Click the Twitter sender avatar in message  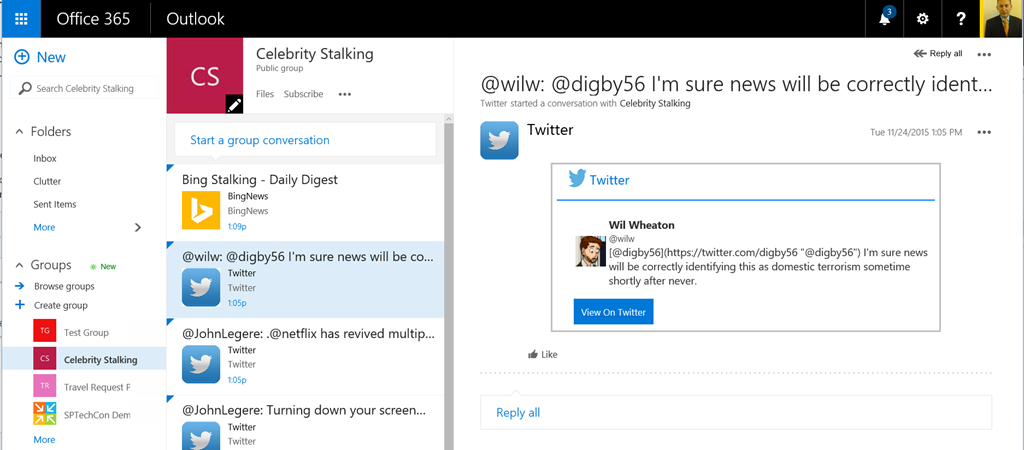[500, 140]
